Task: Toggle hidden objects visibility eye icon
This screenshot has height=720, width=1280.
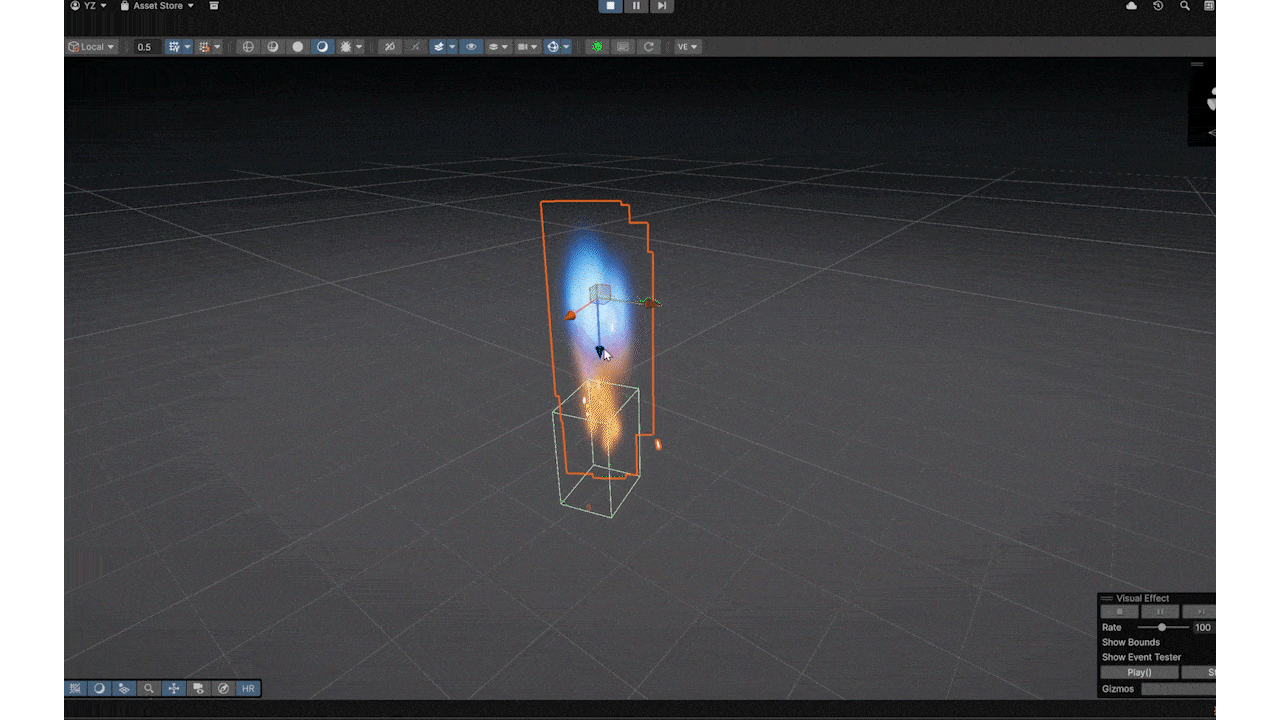Action: point(471,47)
